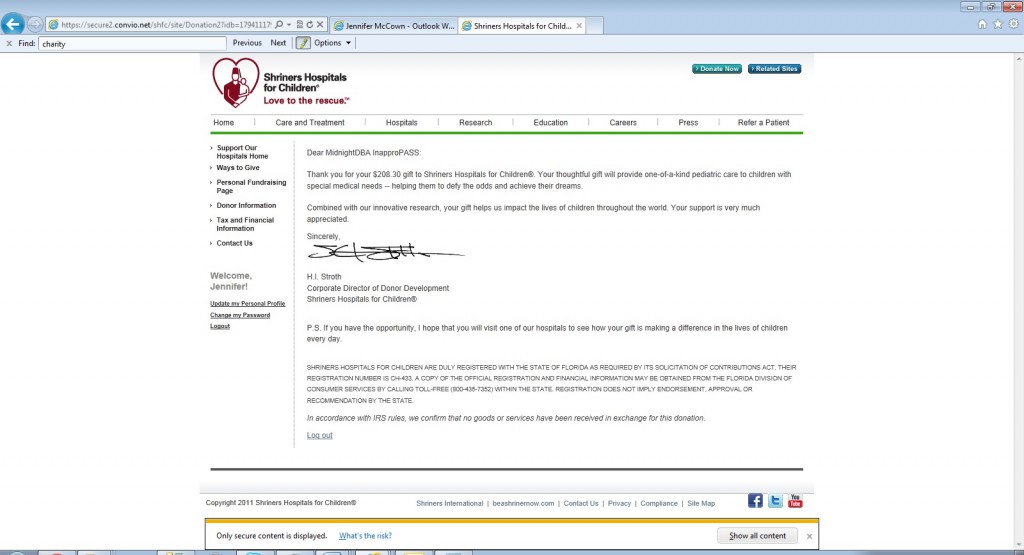Click the Find bar highlight pencil icon
Screen dimensions: 1024x555
click(x=303, y=43)
